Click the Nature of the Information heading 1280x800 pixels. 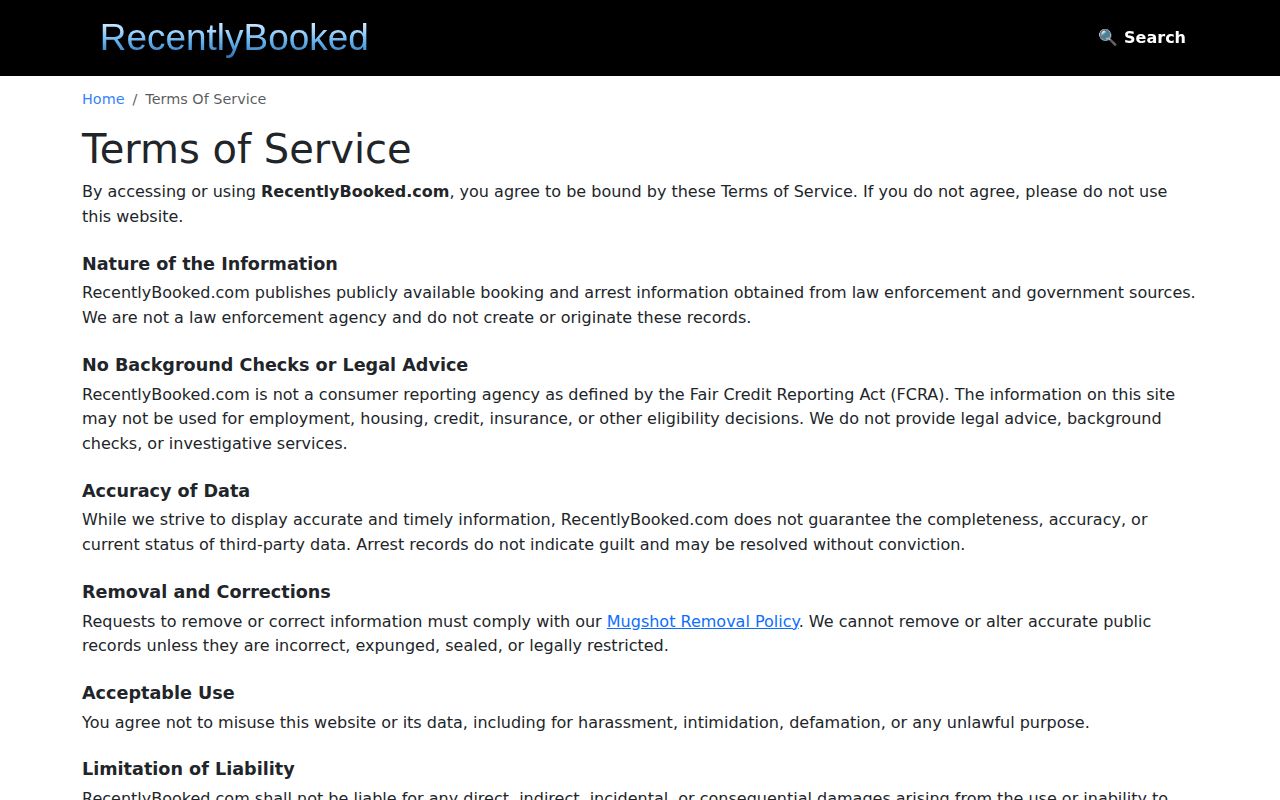pyautogui.click(x=210, y=264)
